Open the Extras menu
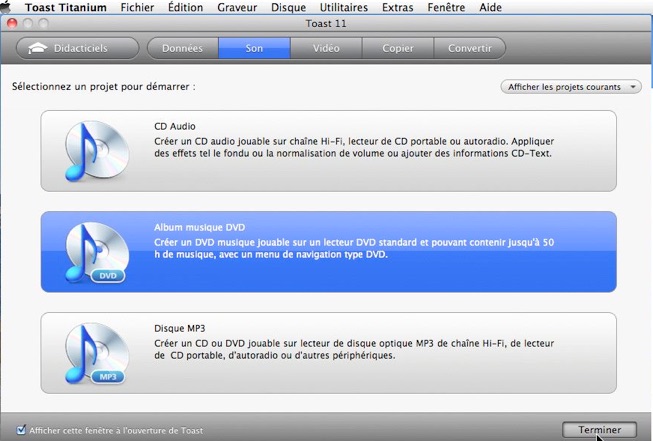The width and height of the screenshot is (653, 441). (397, 7)
